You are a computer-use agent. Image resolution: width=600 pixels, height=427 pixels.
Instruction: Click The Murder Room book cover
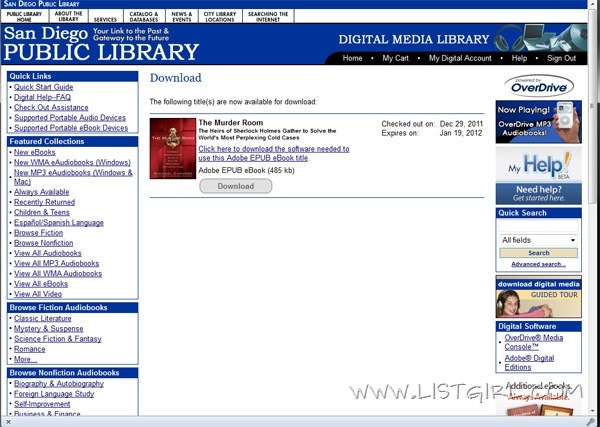pyautogui.click(x=173, y=148)
